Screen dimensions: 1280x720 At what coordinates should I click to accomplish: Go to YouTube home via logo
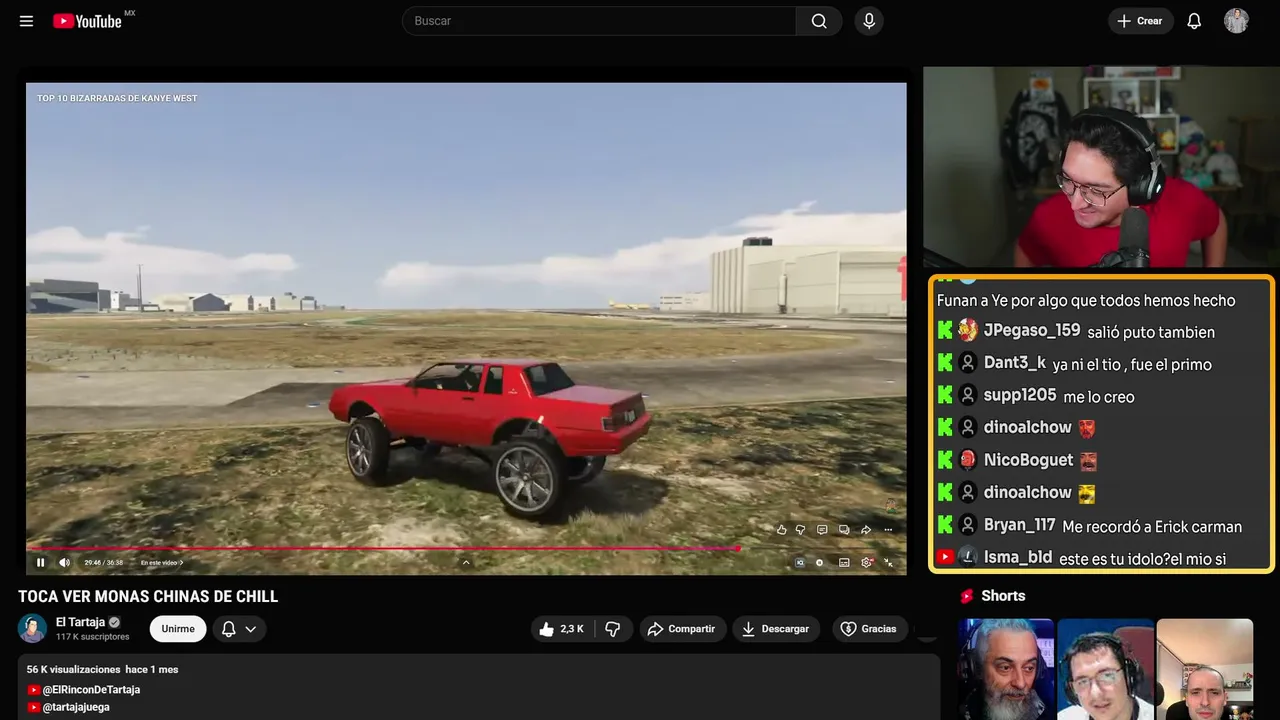point(88,21)
